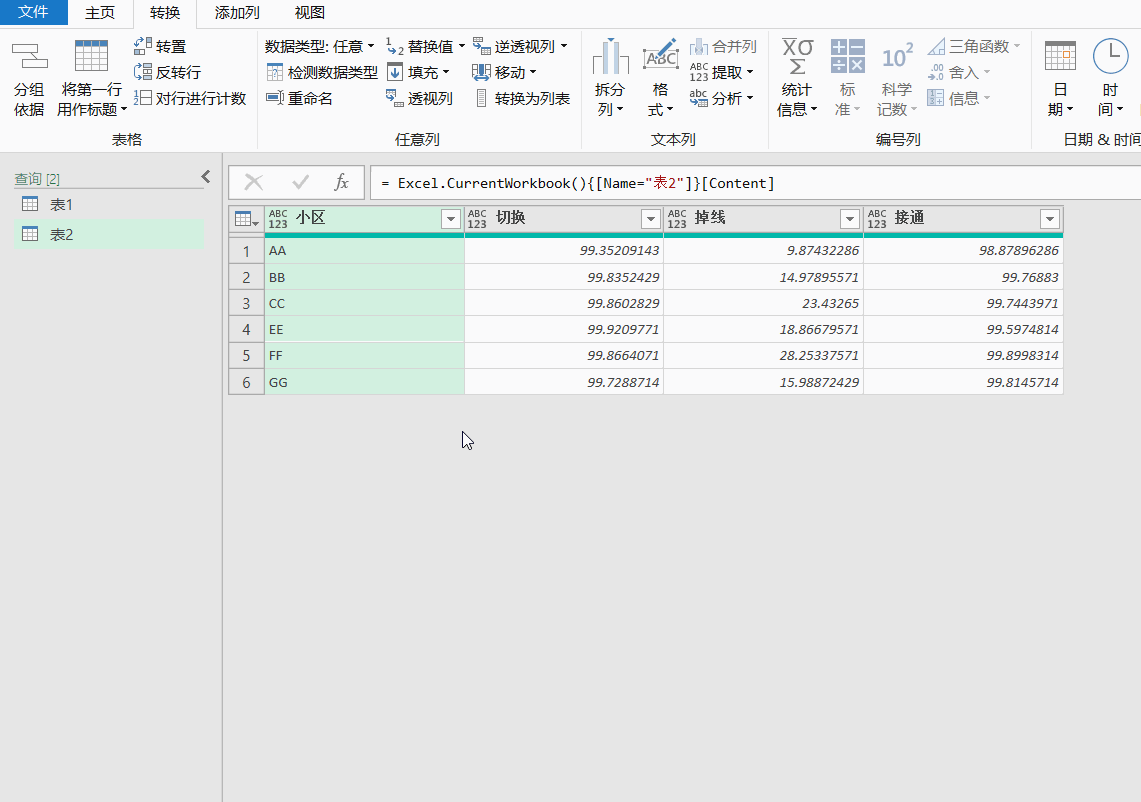Click the table corner menu icon

pos(247,219)
